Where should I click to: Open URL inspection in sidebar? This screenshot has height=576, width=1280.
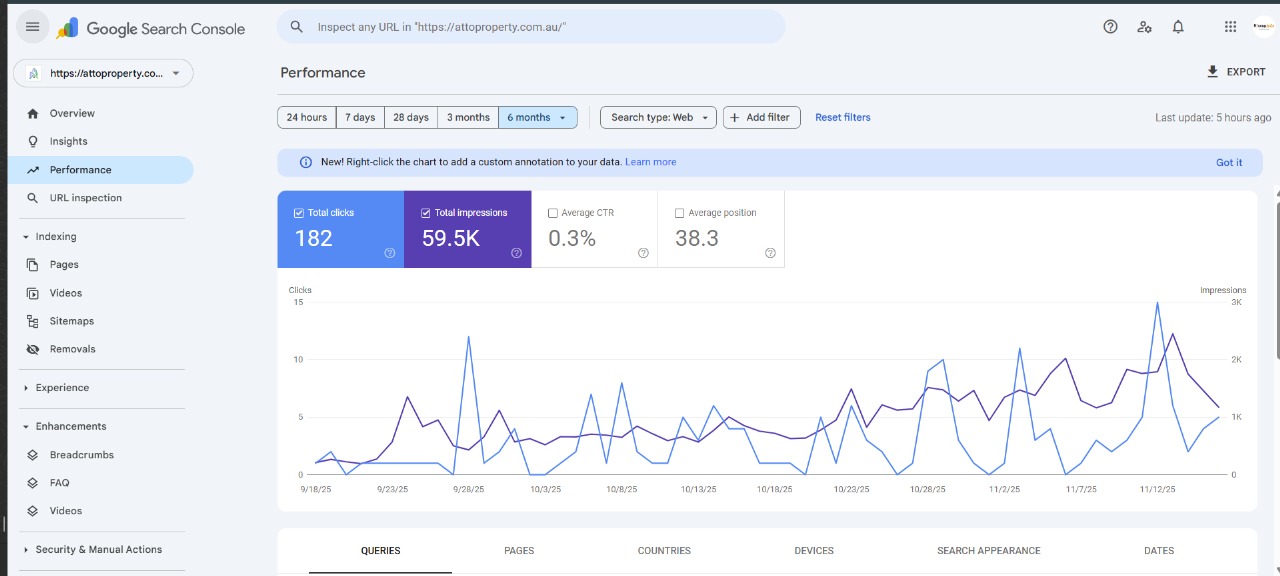(85, 198)
